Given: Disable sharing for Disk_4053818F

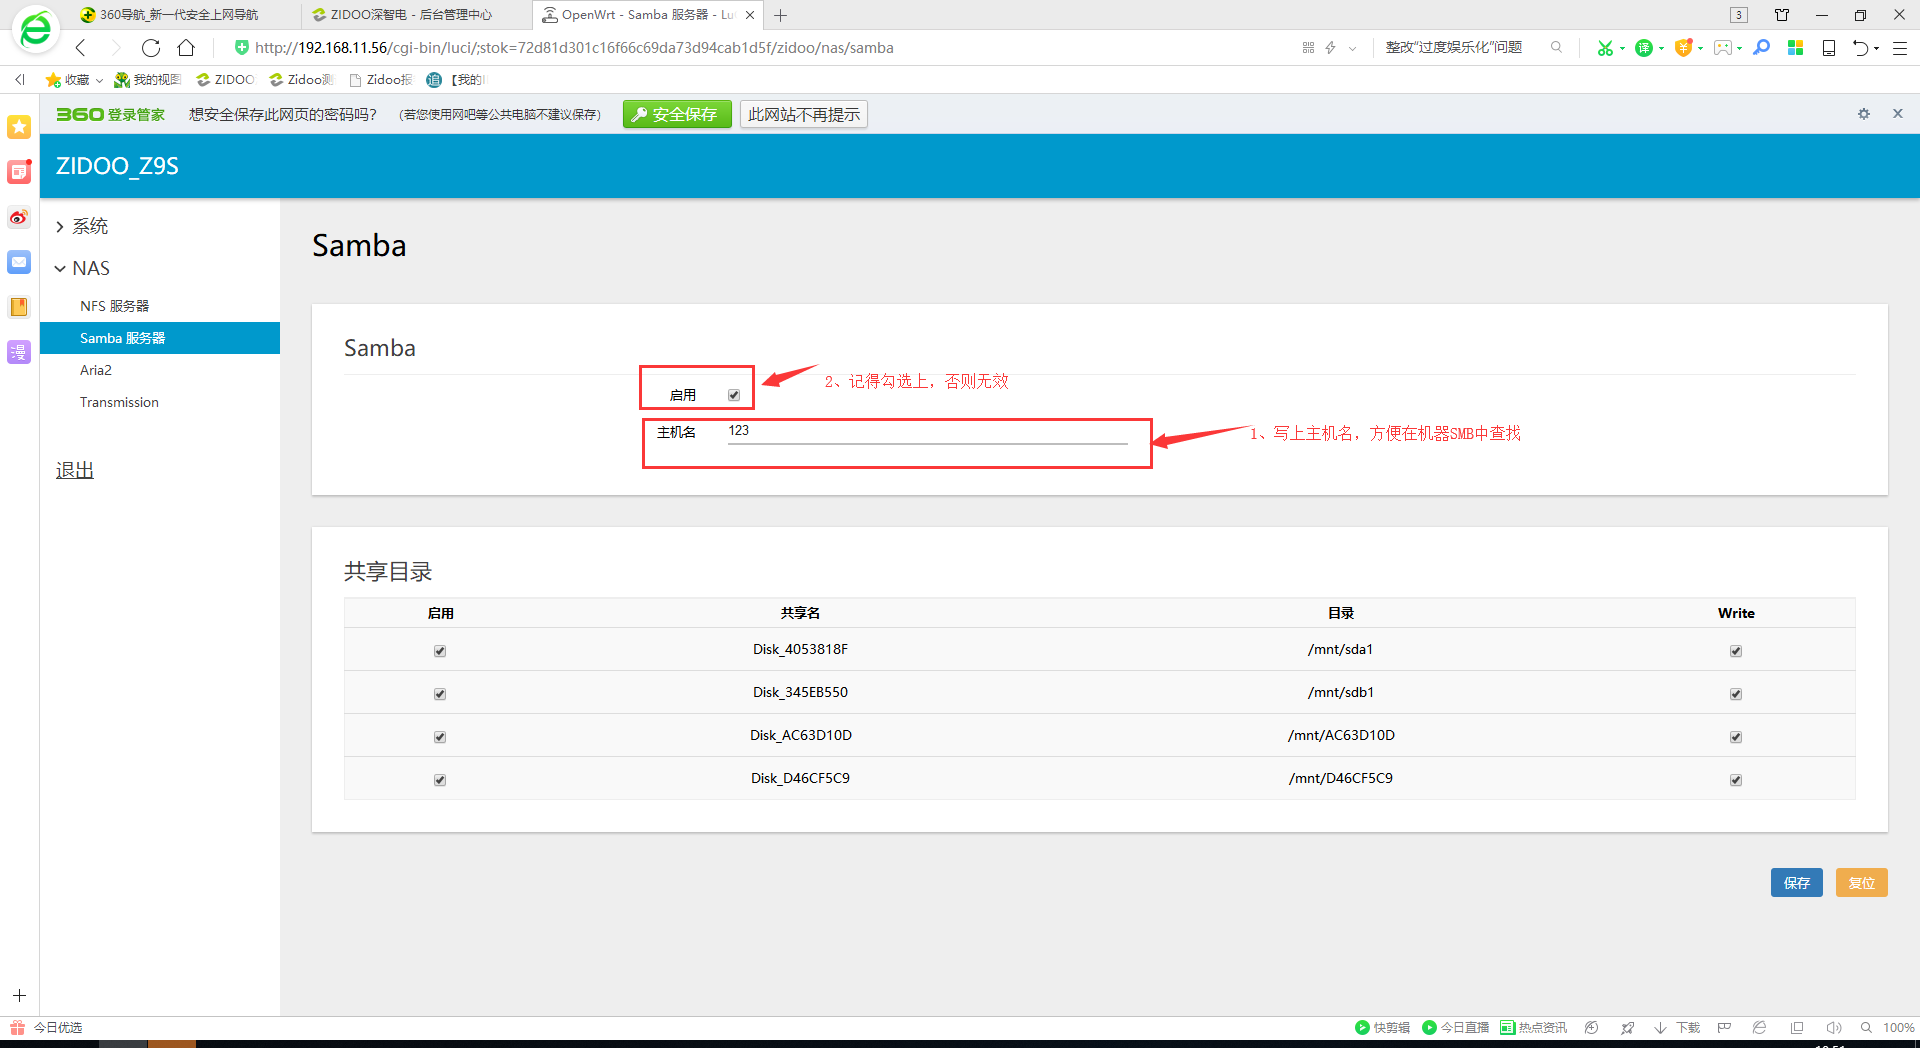Looking at the screenshot, I should point(440,651).
